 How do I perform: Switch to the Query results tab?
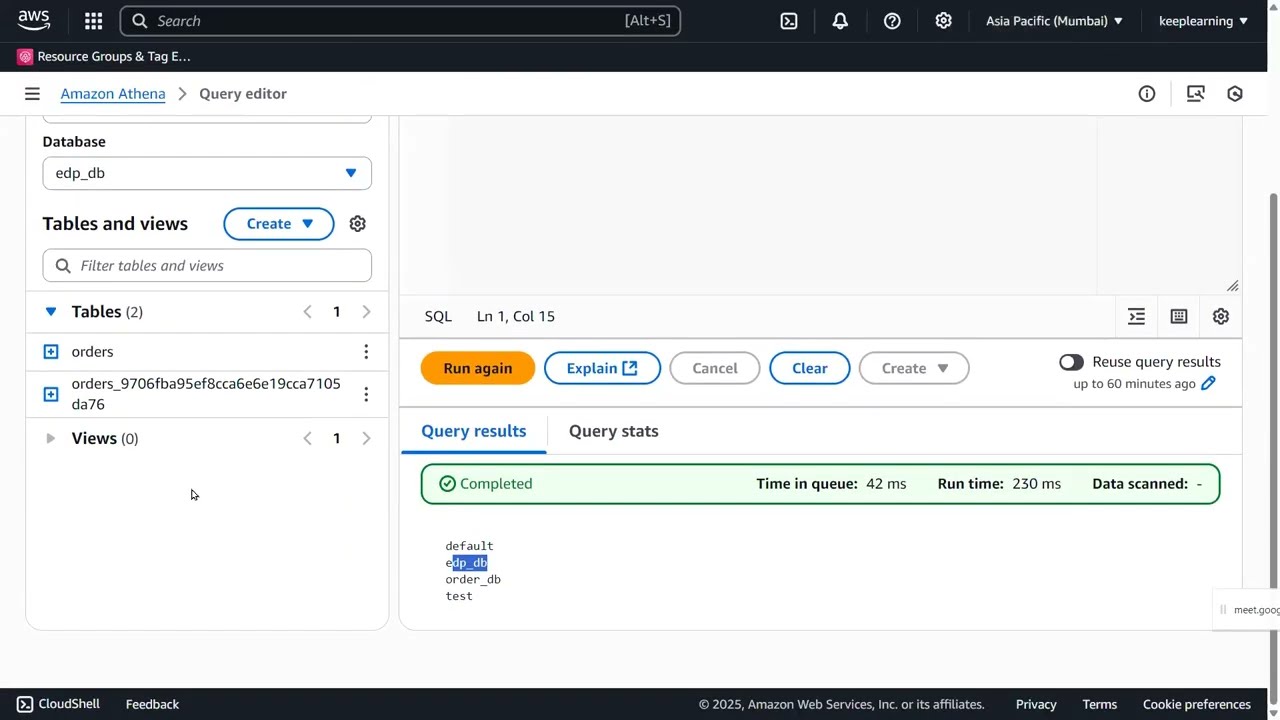(x=474, y=431)
